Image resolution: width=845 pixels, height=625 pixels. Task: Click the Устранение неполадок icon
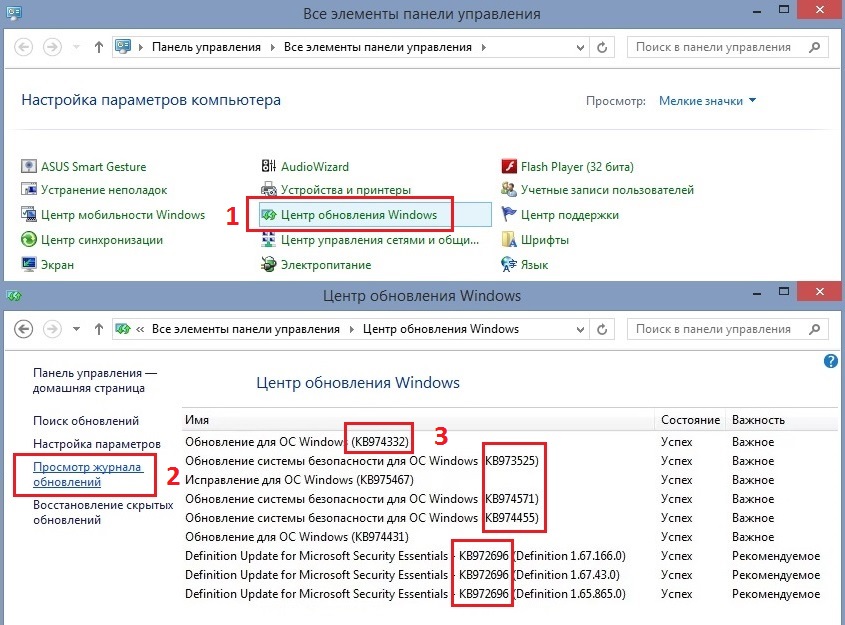point(29,190)
